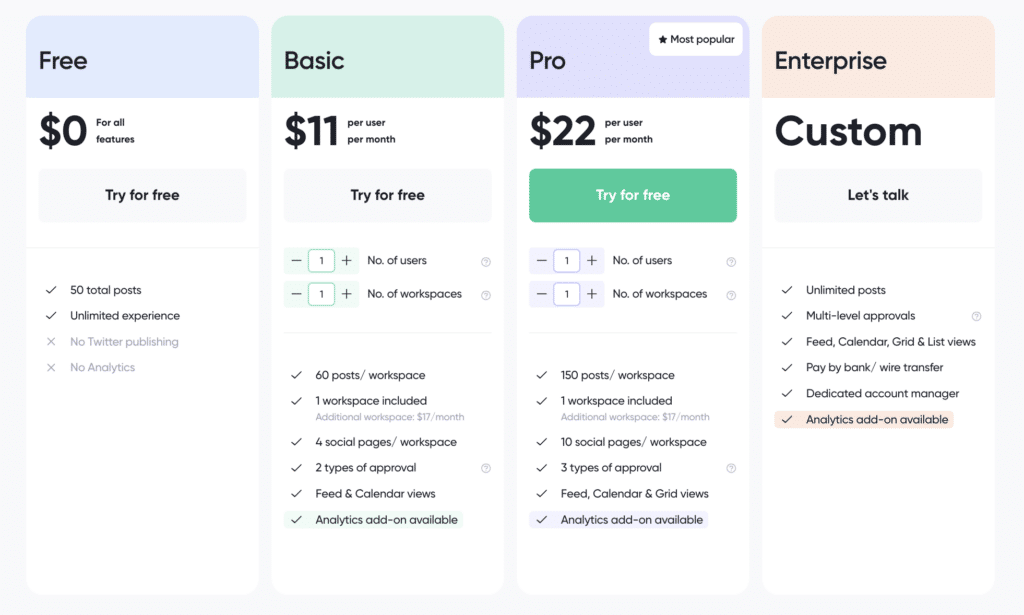Click Try for free under Basic plan

point(387,195)
